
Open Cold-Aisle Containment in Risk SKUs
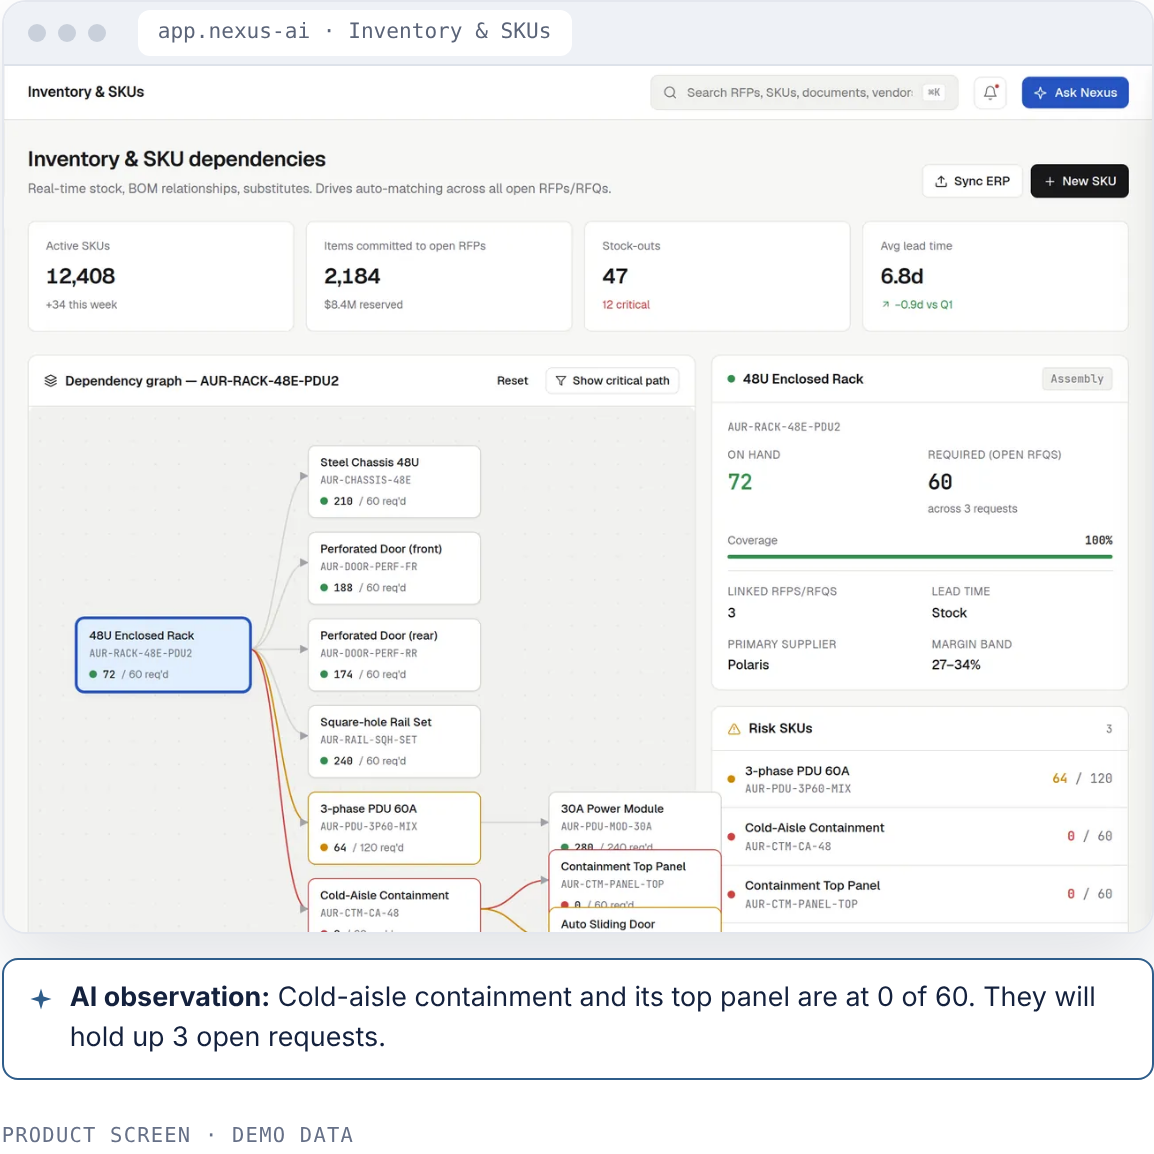pos(919,837)
